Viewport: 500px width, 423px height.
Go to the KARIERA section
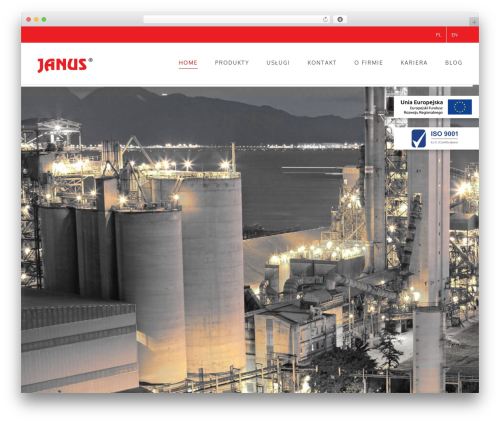point(414,63)
